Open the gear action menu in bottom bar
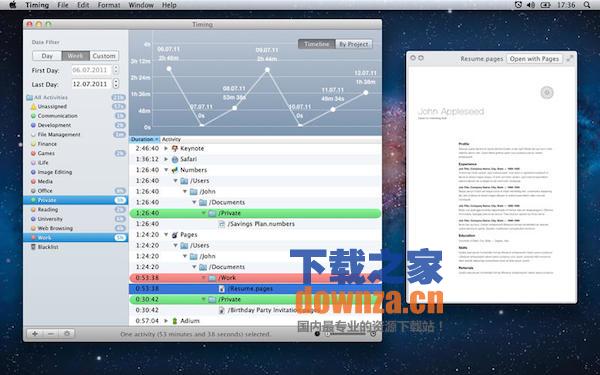This screenshot has height=375, width=600. [67, 334]
